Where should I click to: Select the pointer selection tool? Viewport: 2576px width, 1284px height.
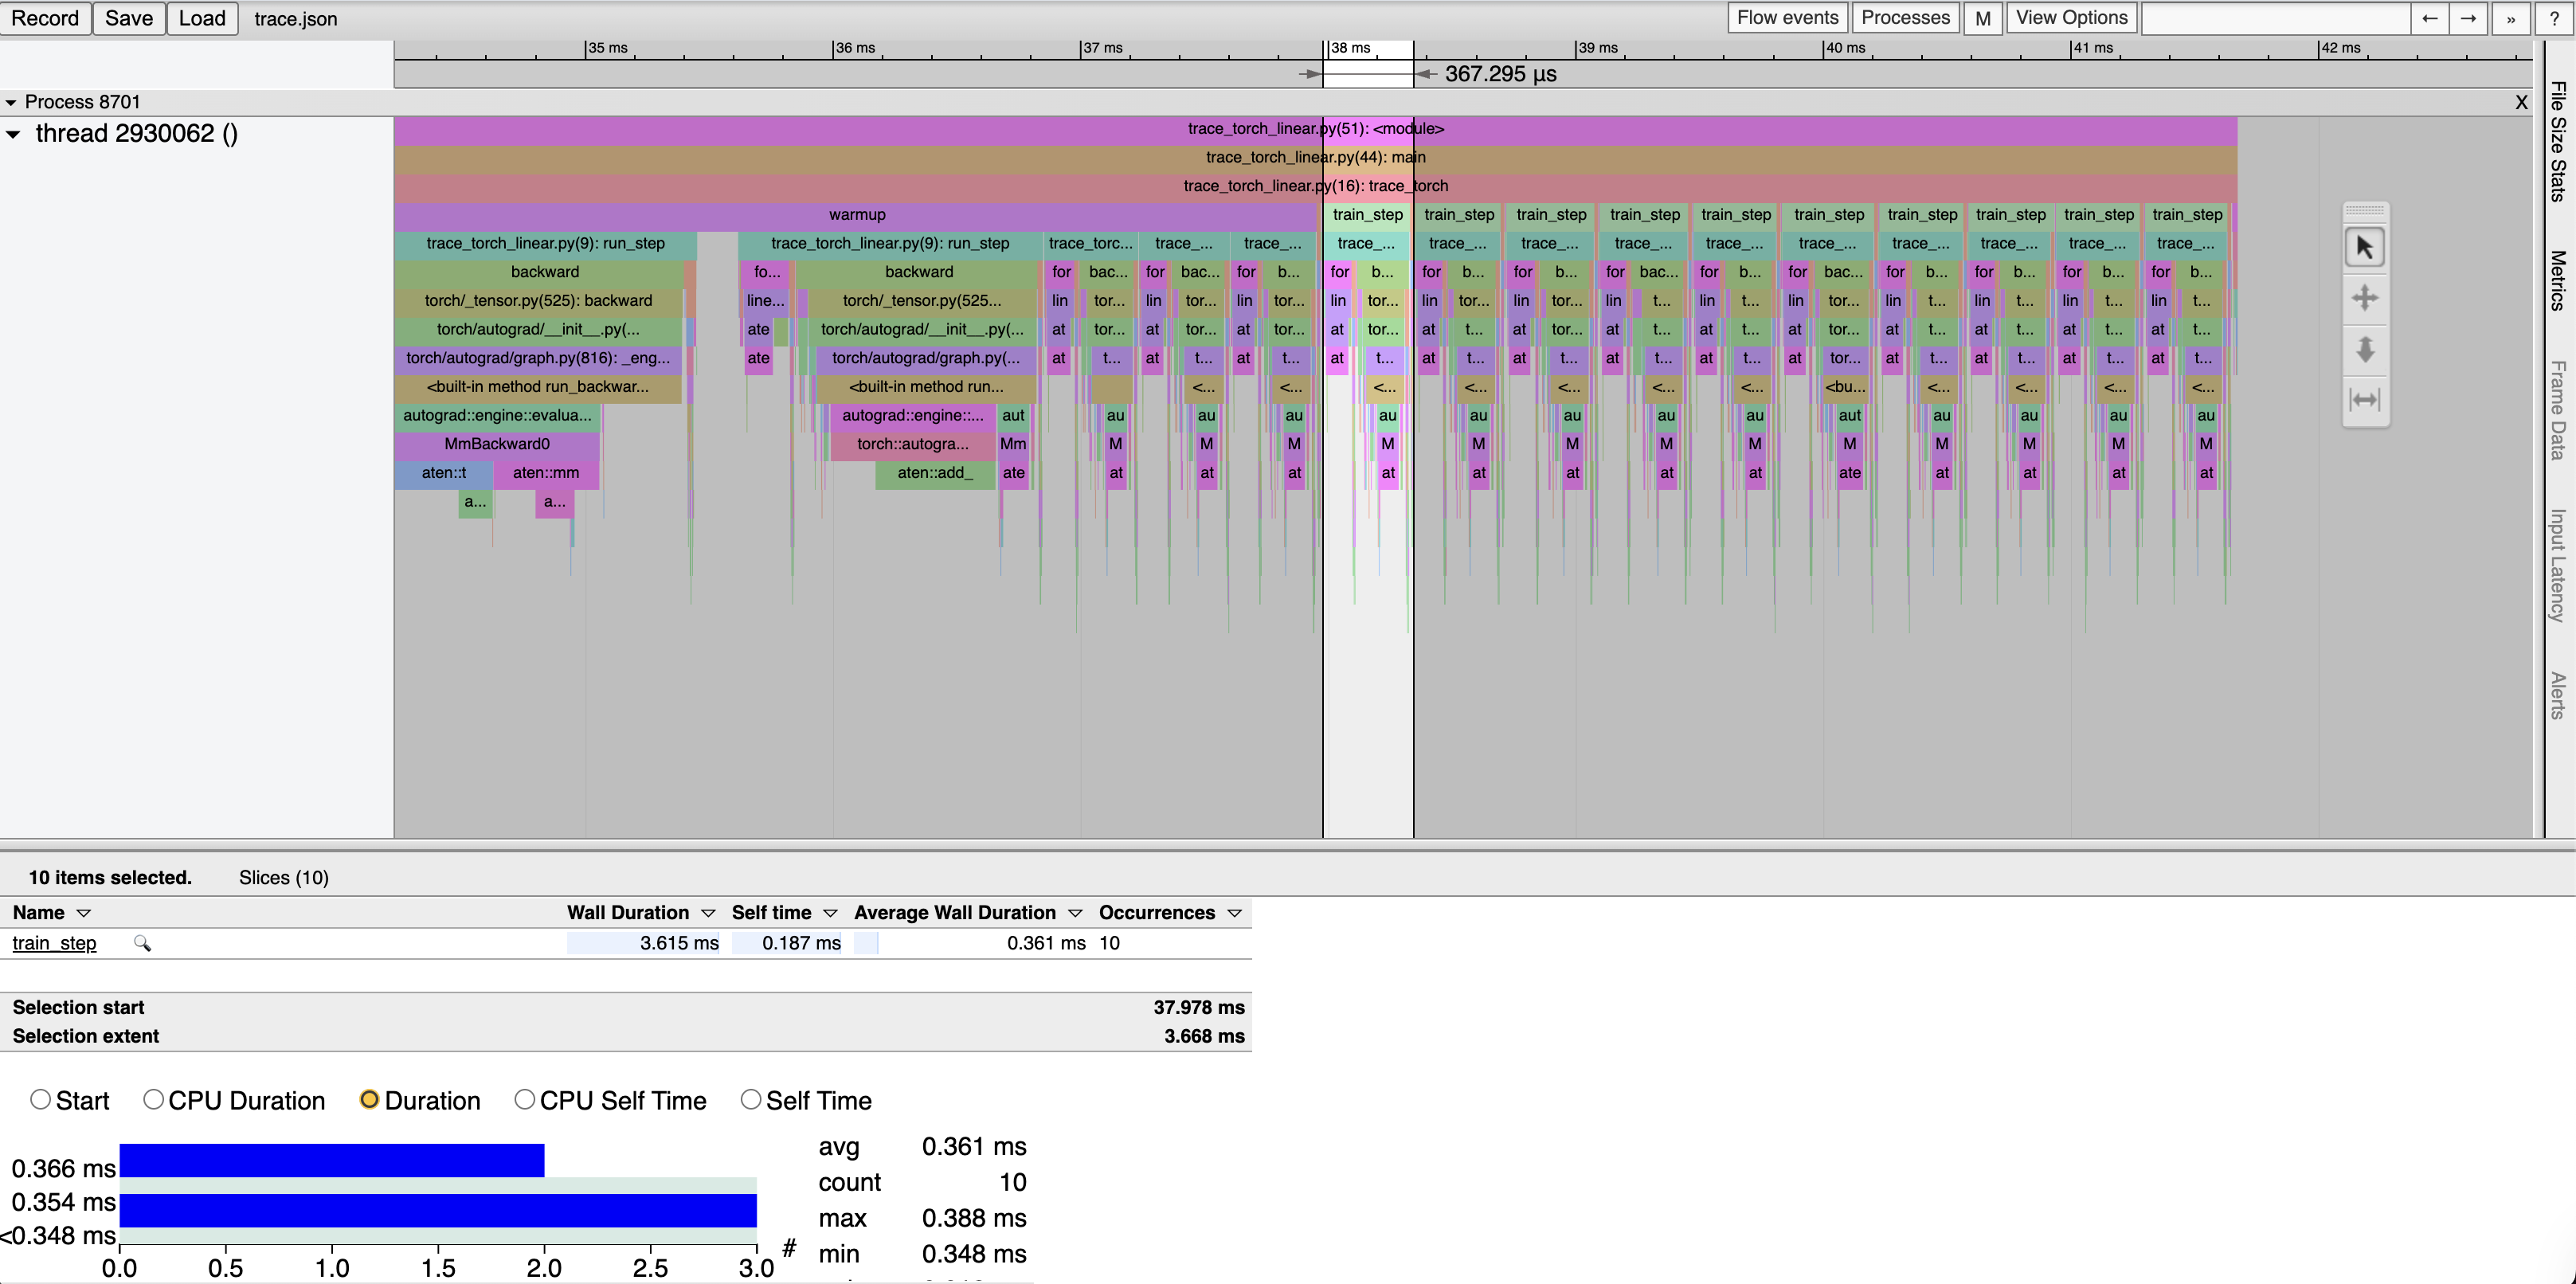click(2364, 247)
